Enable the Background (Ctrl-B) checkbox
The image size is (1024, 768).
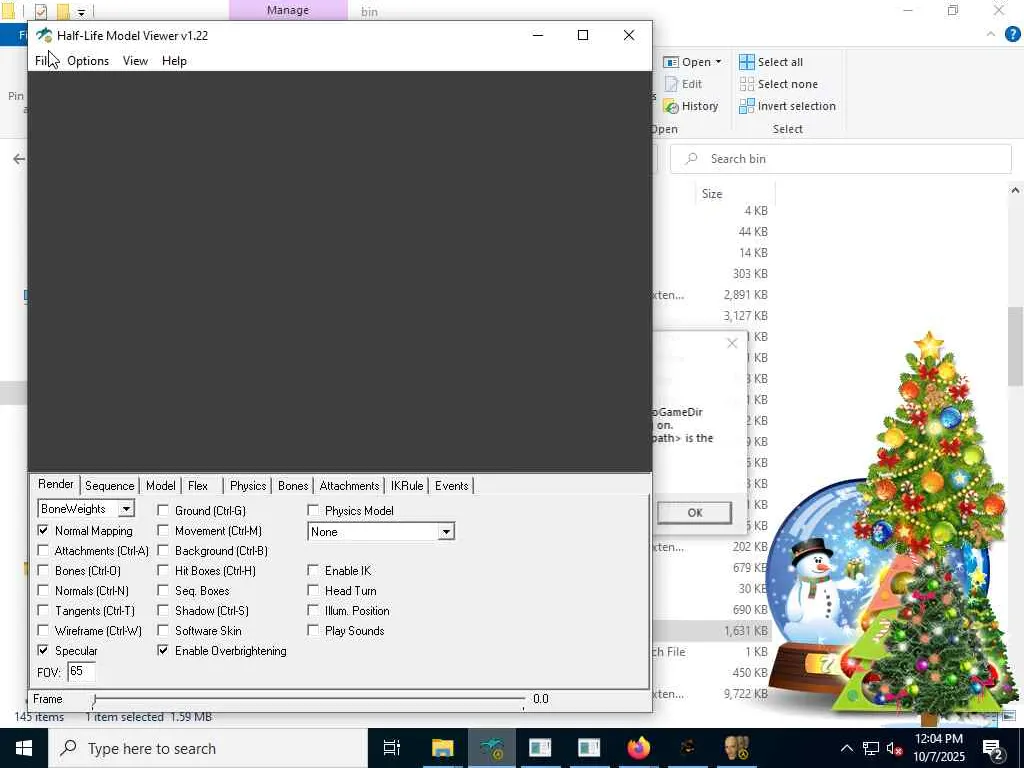[163, 551]
